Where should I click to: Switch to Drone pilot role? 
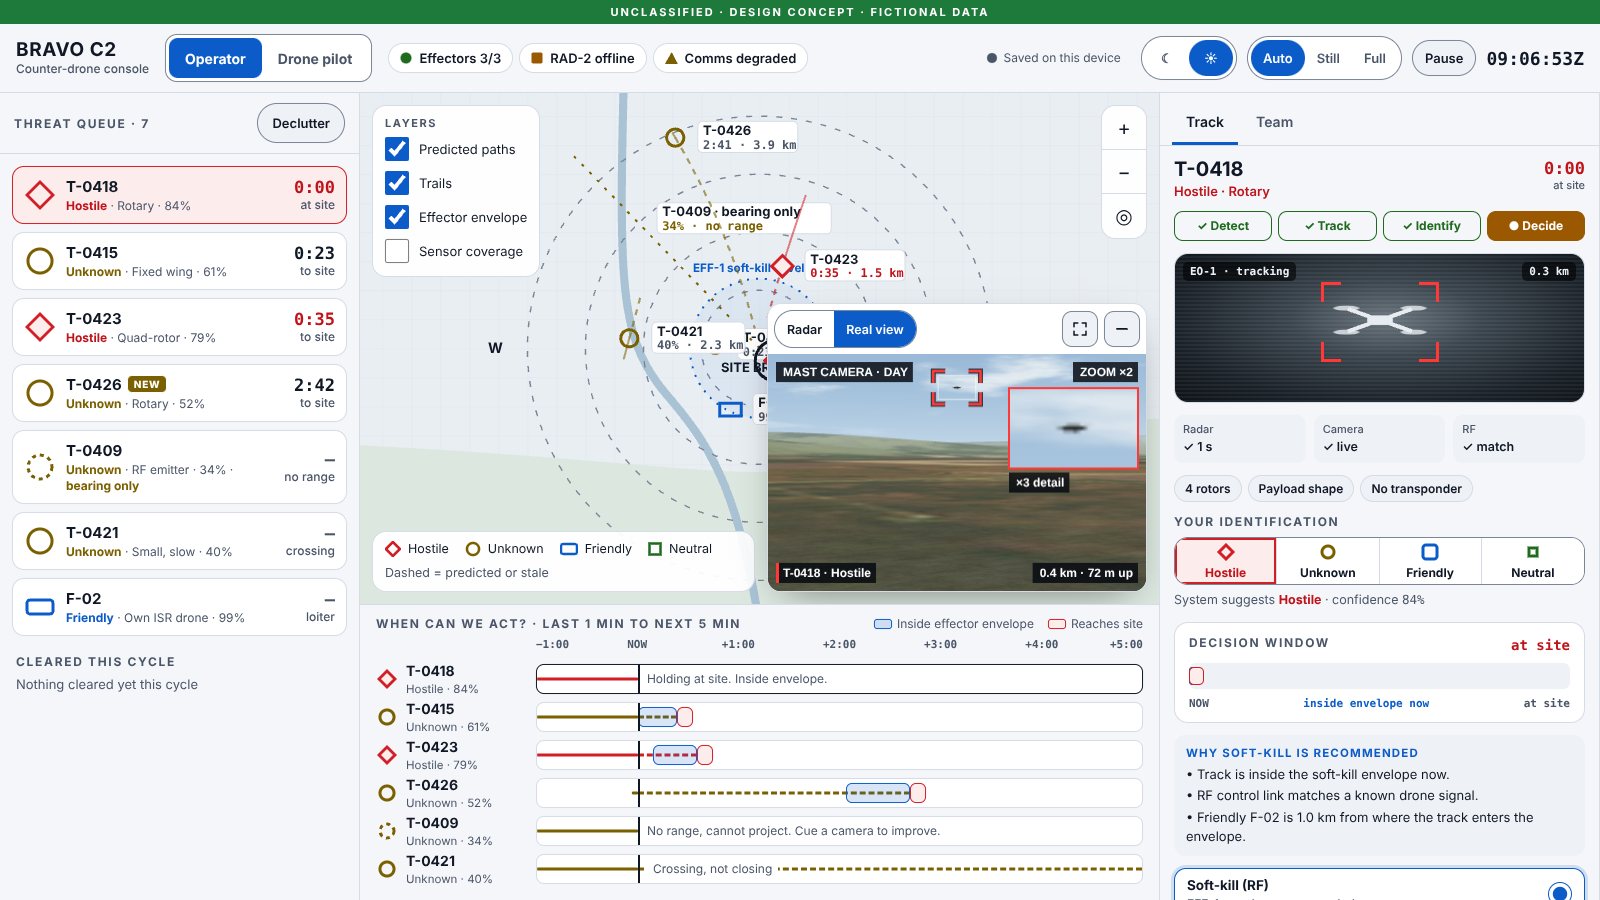(315, 58)
